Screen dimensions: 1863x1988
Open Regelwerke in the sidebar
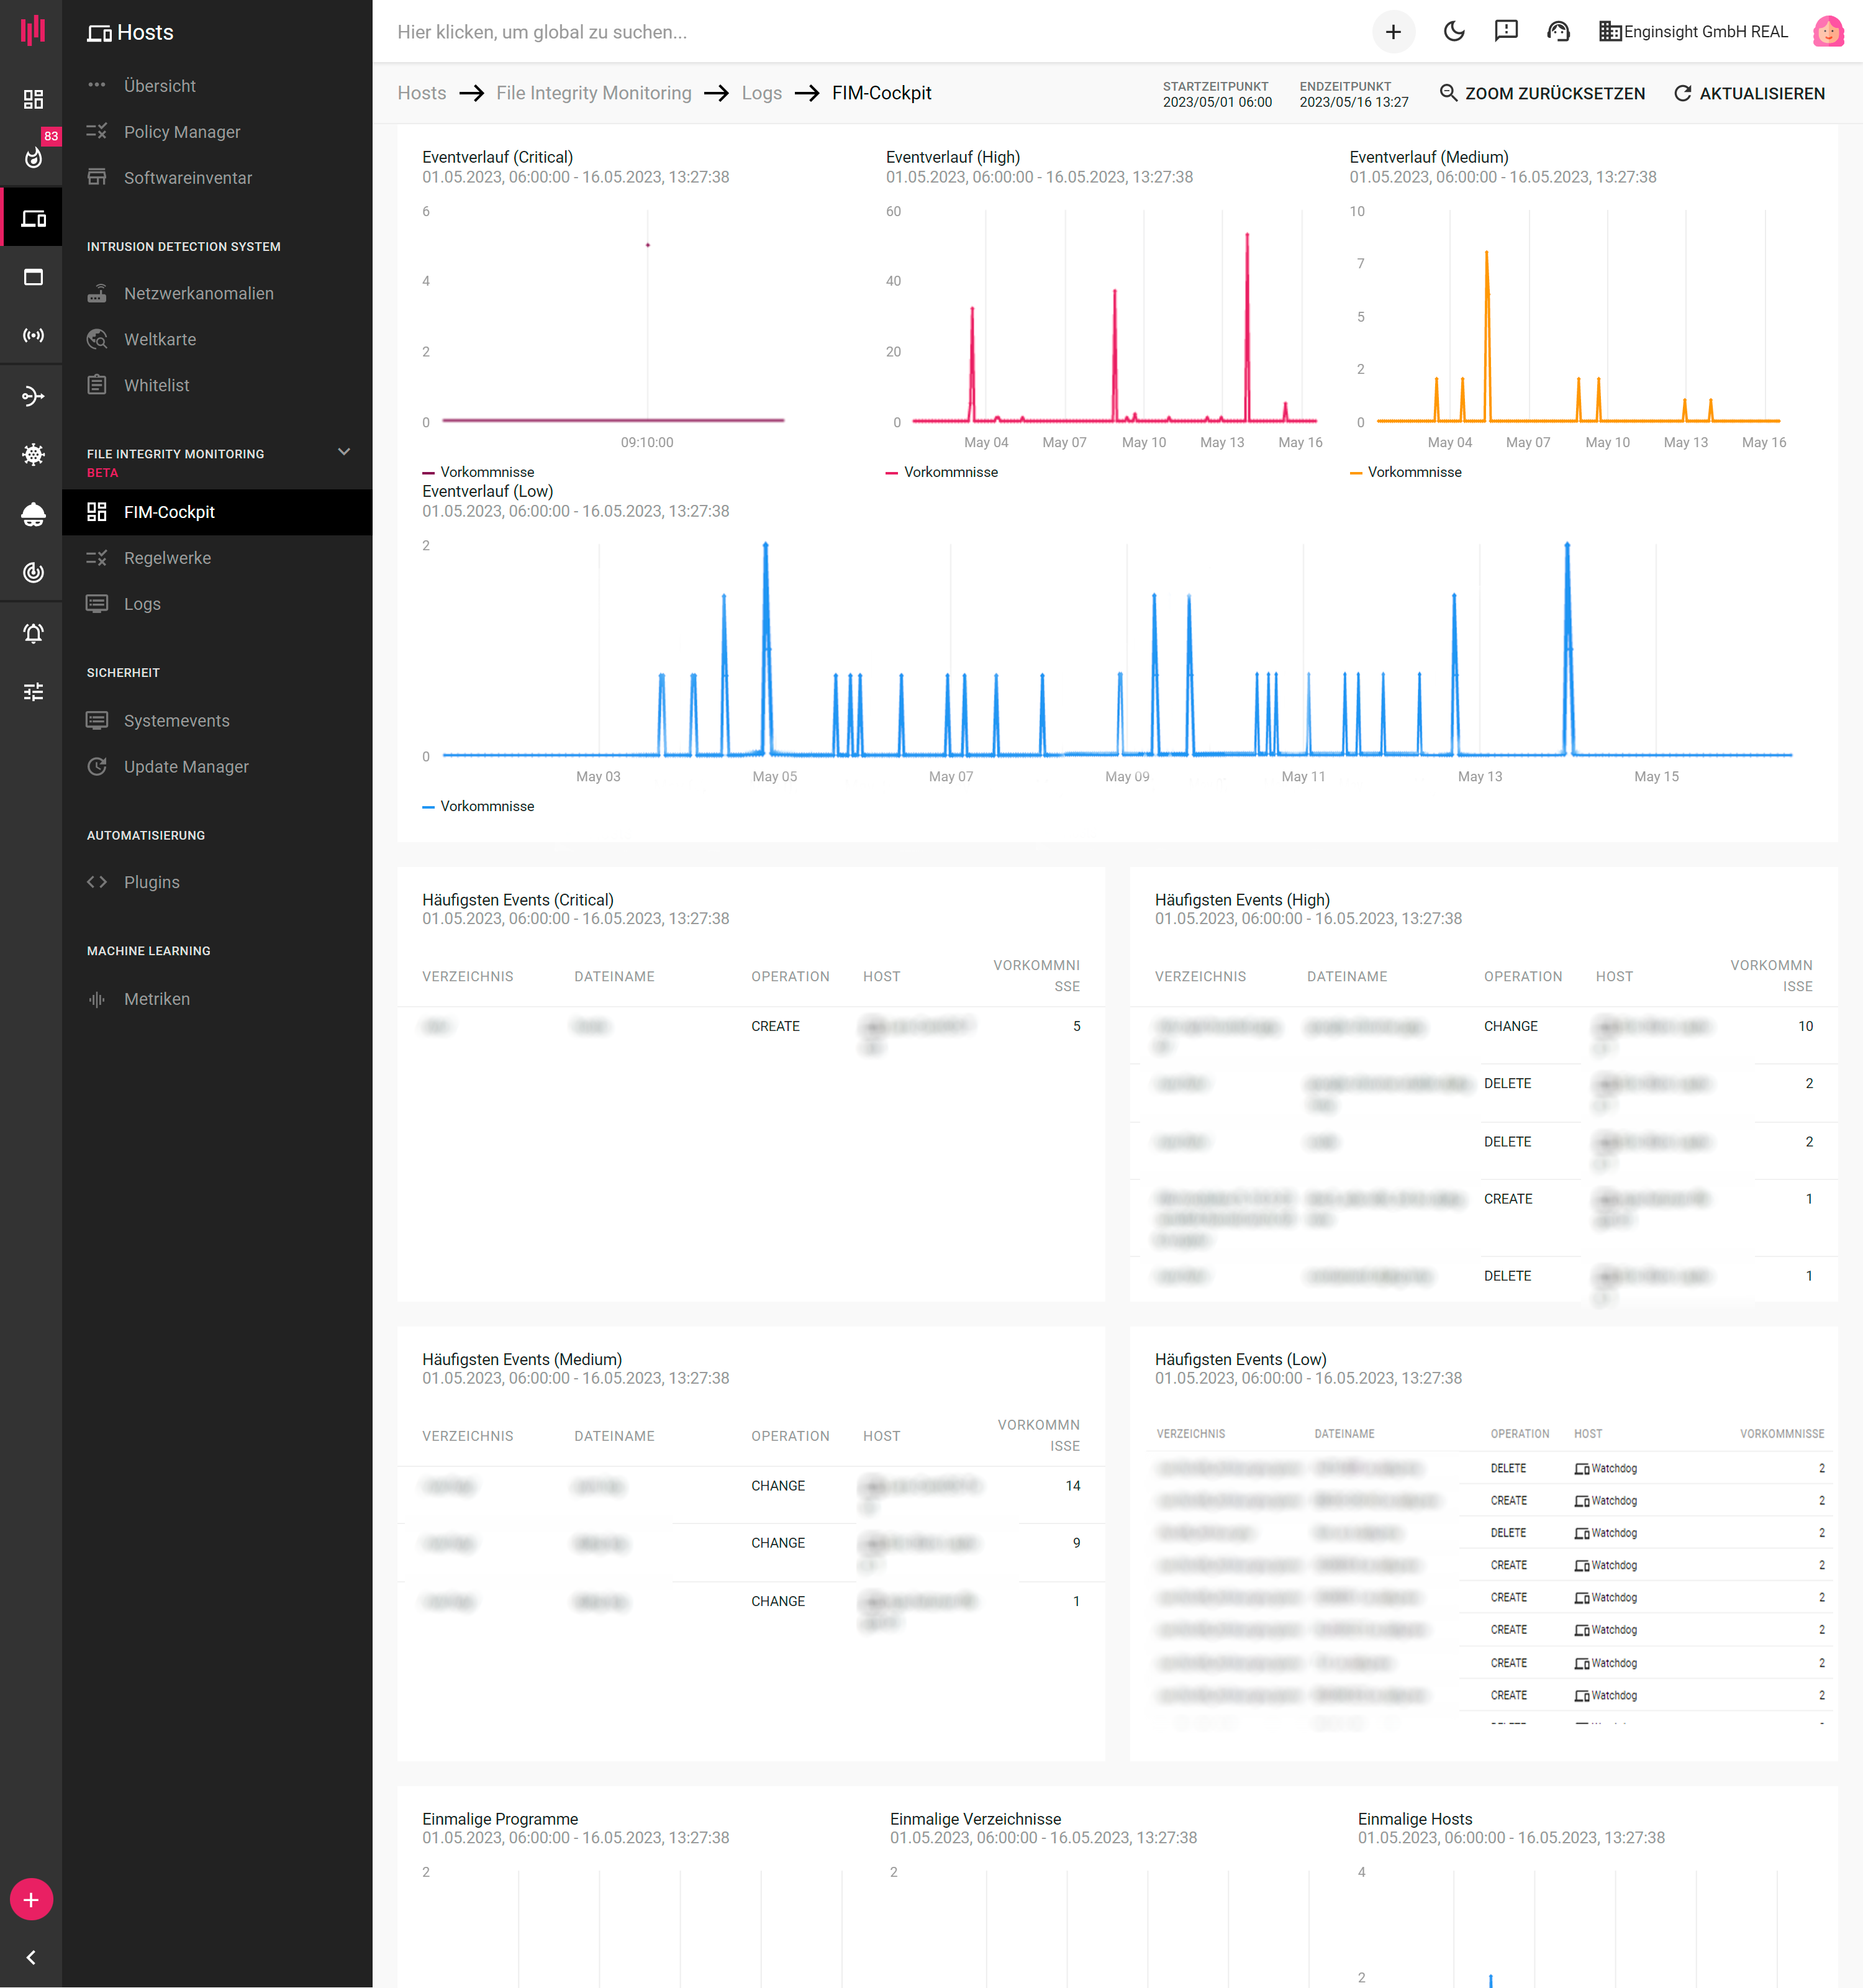167,558
